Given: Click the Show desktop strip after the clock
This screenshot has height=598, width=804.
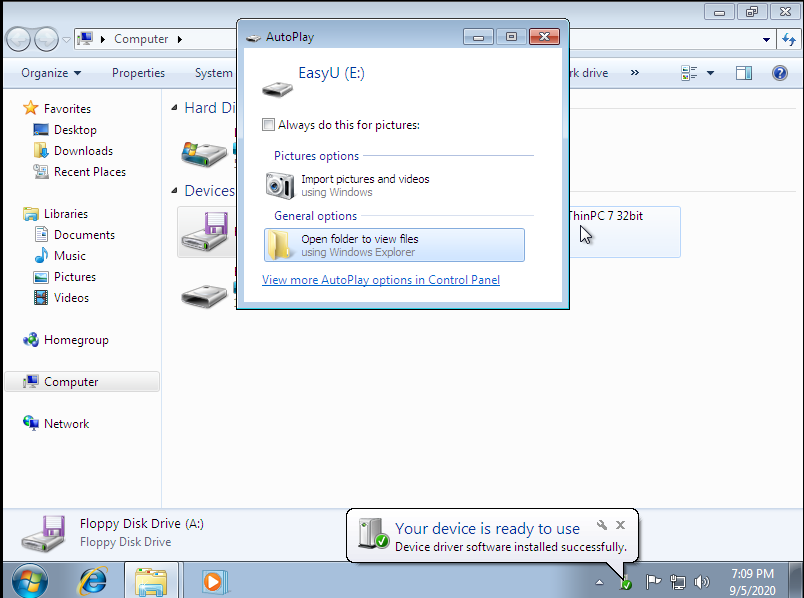Looking at the screenshot, I should pos(795,580).
